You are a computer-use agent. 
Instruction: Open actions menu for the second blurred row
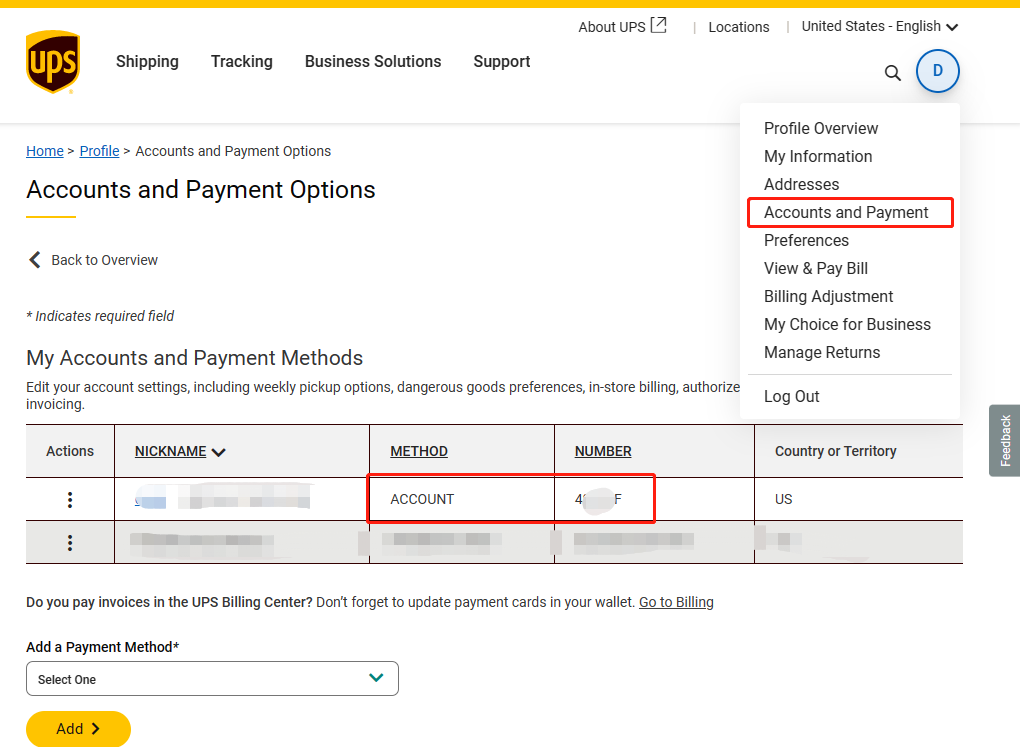(70, 542)
